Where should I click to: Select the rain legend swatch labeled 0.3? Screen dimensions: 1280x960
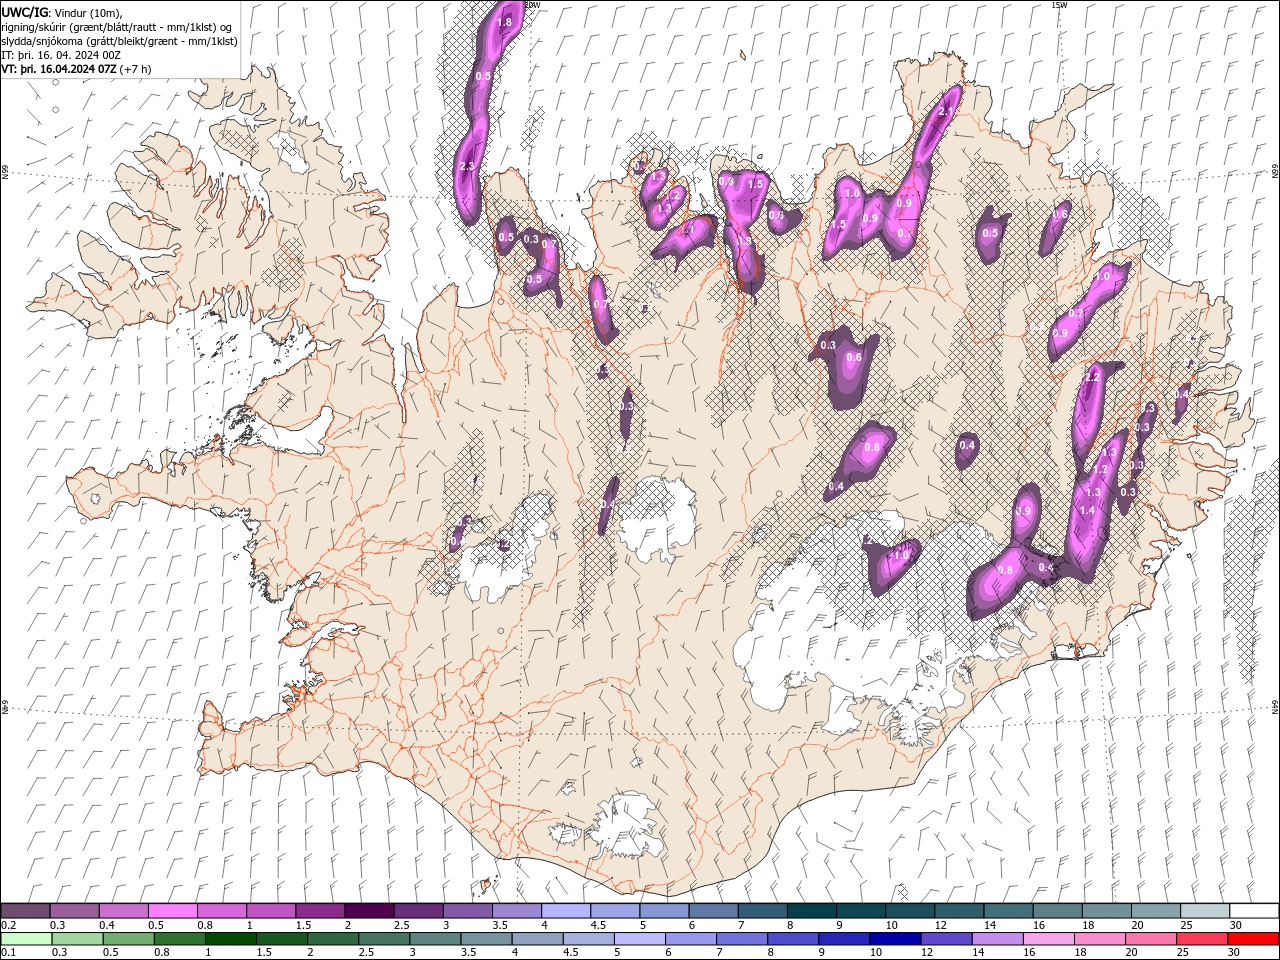tap(77, 939)
